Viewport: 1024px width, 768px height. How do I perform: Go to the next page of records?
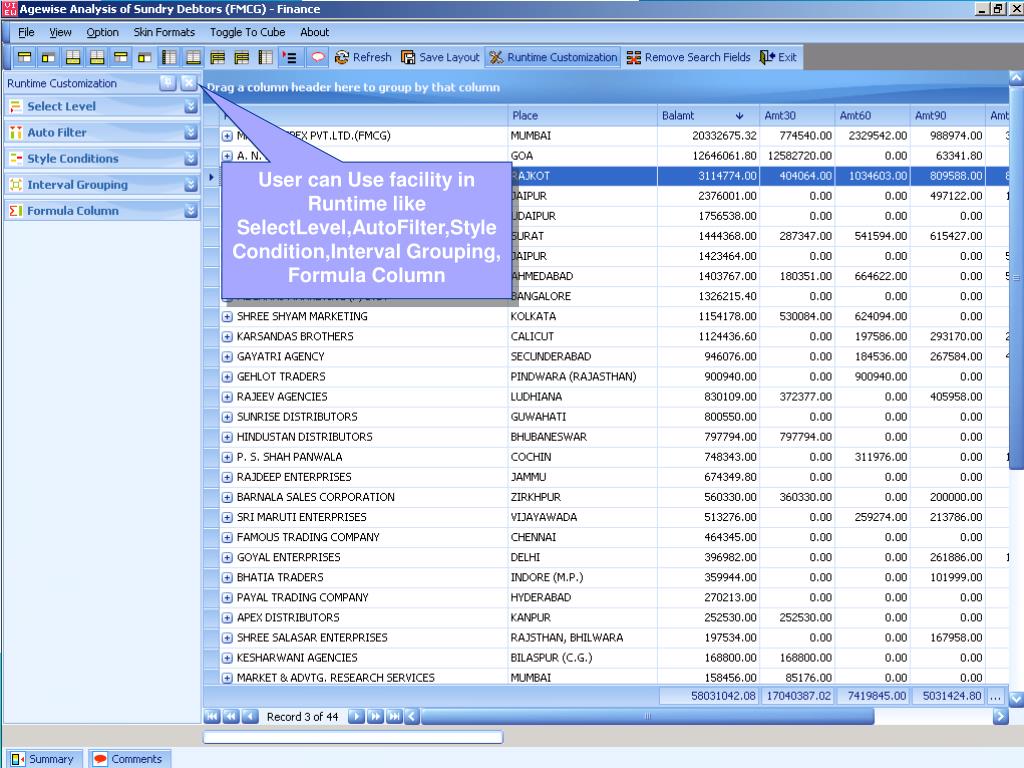coord(375,716)
